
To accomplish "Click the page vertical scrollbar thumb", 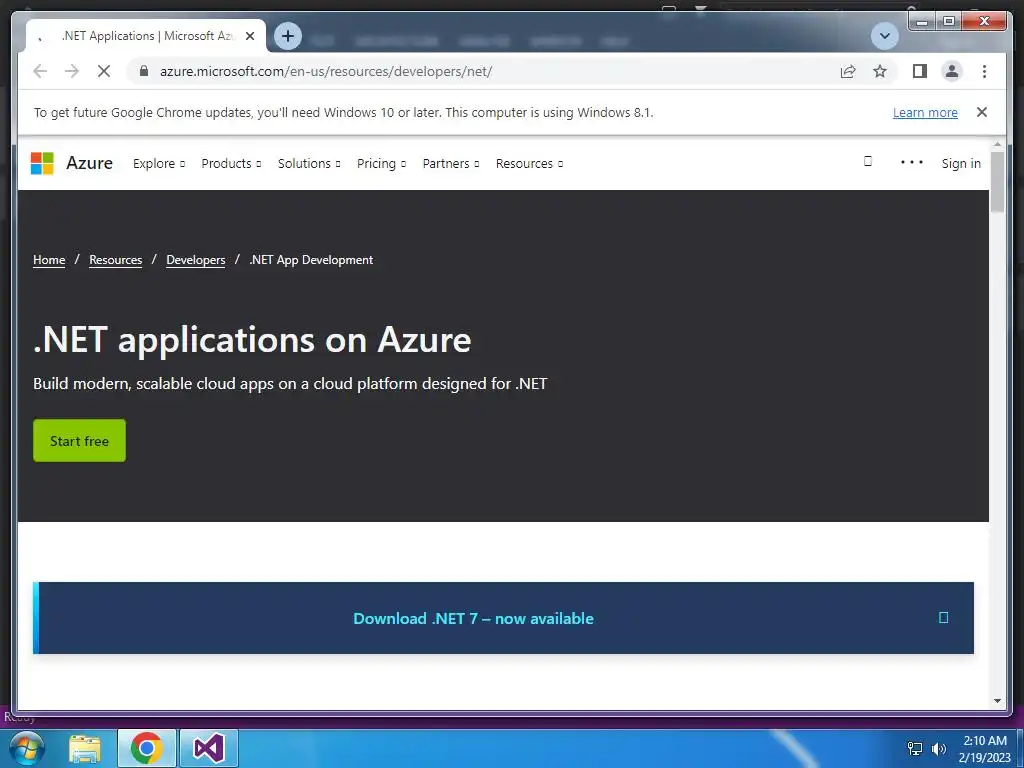I will click(x=997, y=182).
